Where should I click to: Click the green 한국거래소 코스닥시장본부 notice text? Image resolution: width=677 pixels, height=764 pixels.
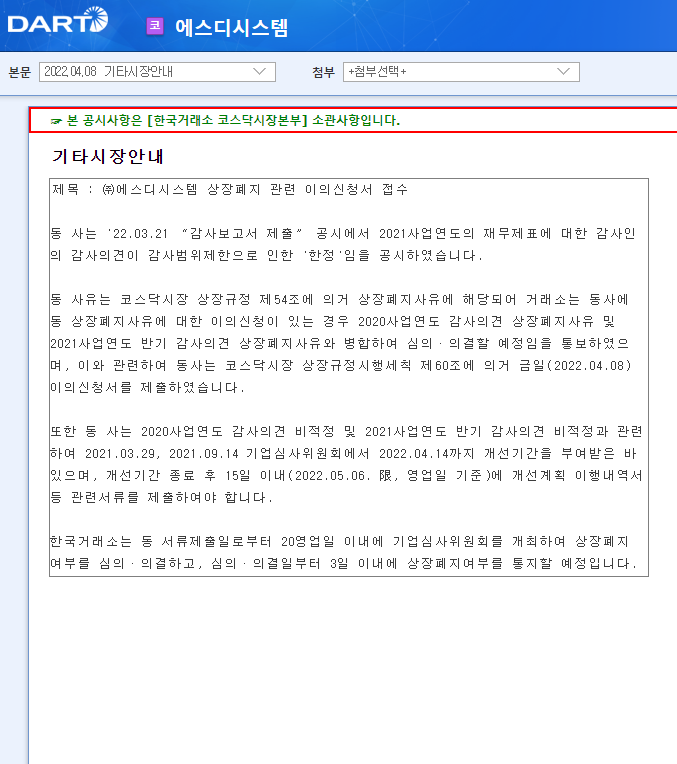(233, 120)
